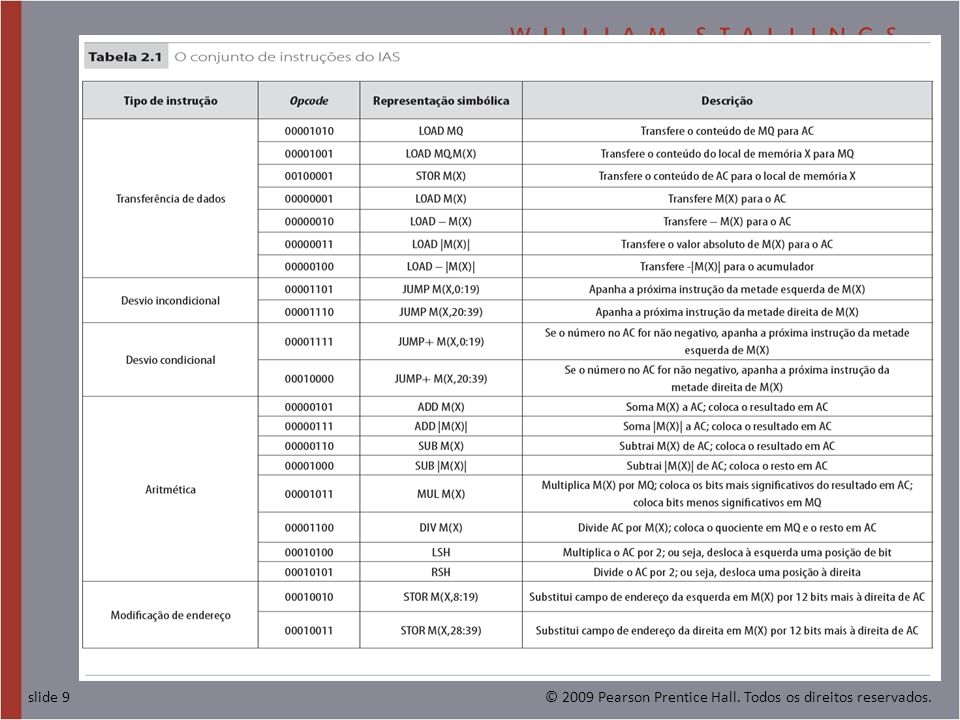Select the 'JUMP M(X,0:19)' cell
This screenshot has height=720, width=960.
click(441, 289)
